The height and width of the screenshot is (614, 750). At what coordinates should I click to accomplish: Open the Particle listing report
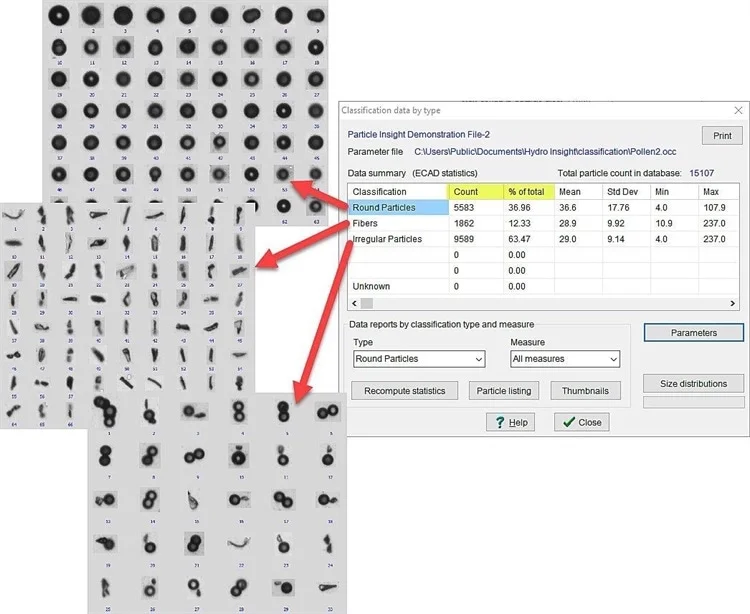505,391
